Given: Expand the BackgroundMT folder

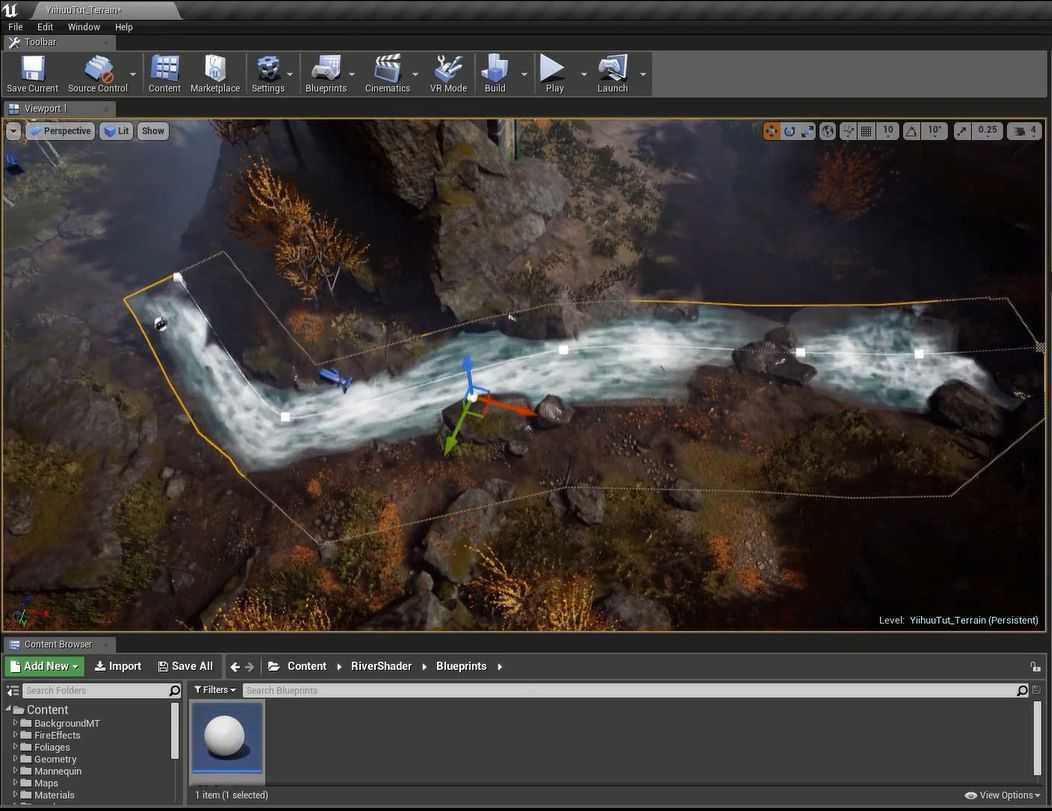Looking at the screenshot, I should click(x=15, y=723).
